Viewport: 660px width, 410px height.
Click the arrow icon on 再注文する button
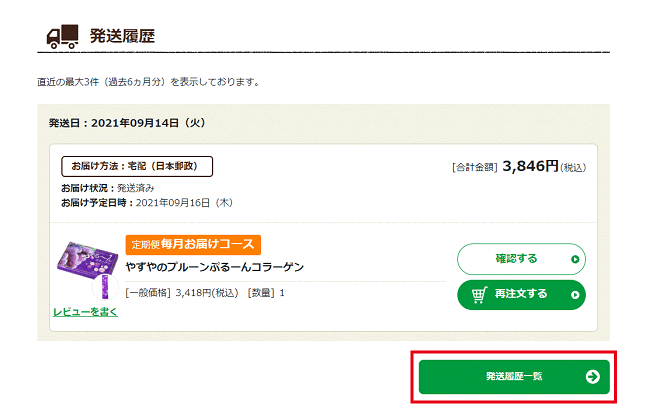(574, 295)
